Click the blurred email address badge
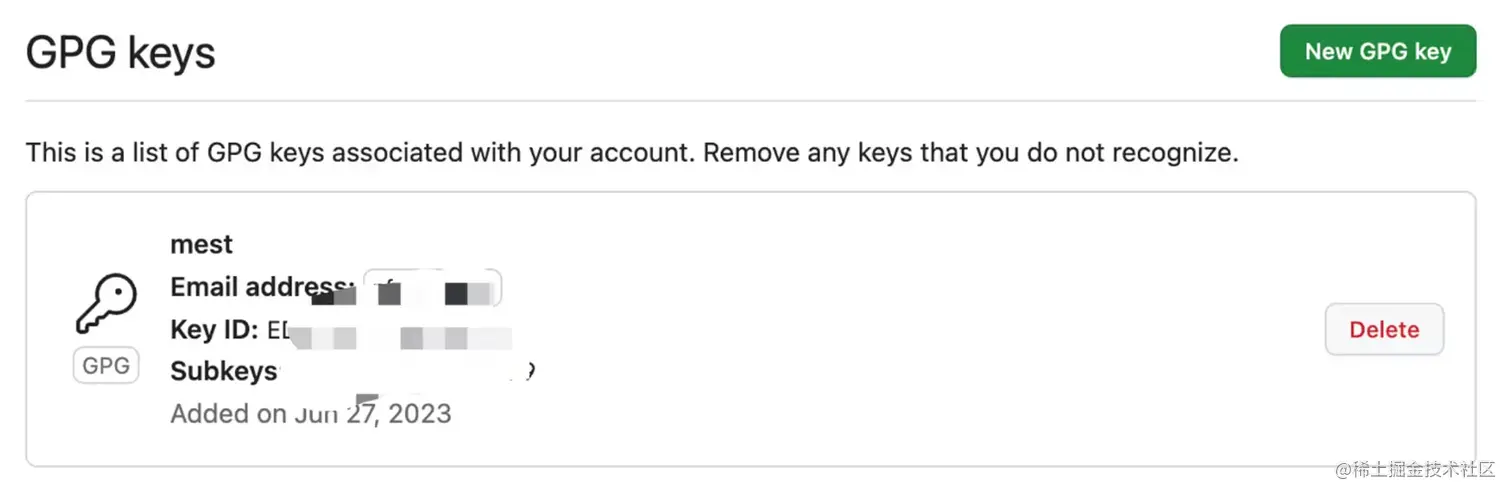This screenshot has width=1512, height=496. point(431,289)
